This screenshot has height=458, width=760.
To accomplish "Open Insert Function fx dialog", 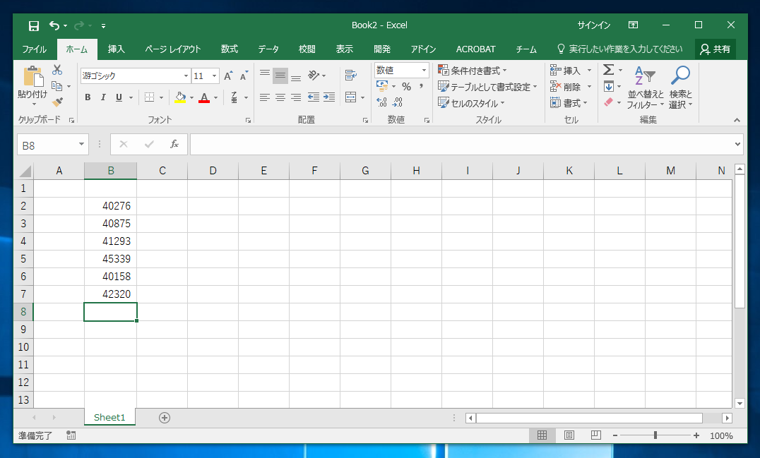I will pyautogui.click(x=174, y=144).
